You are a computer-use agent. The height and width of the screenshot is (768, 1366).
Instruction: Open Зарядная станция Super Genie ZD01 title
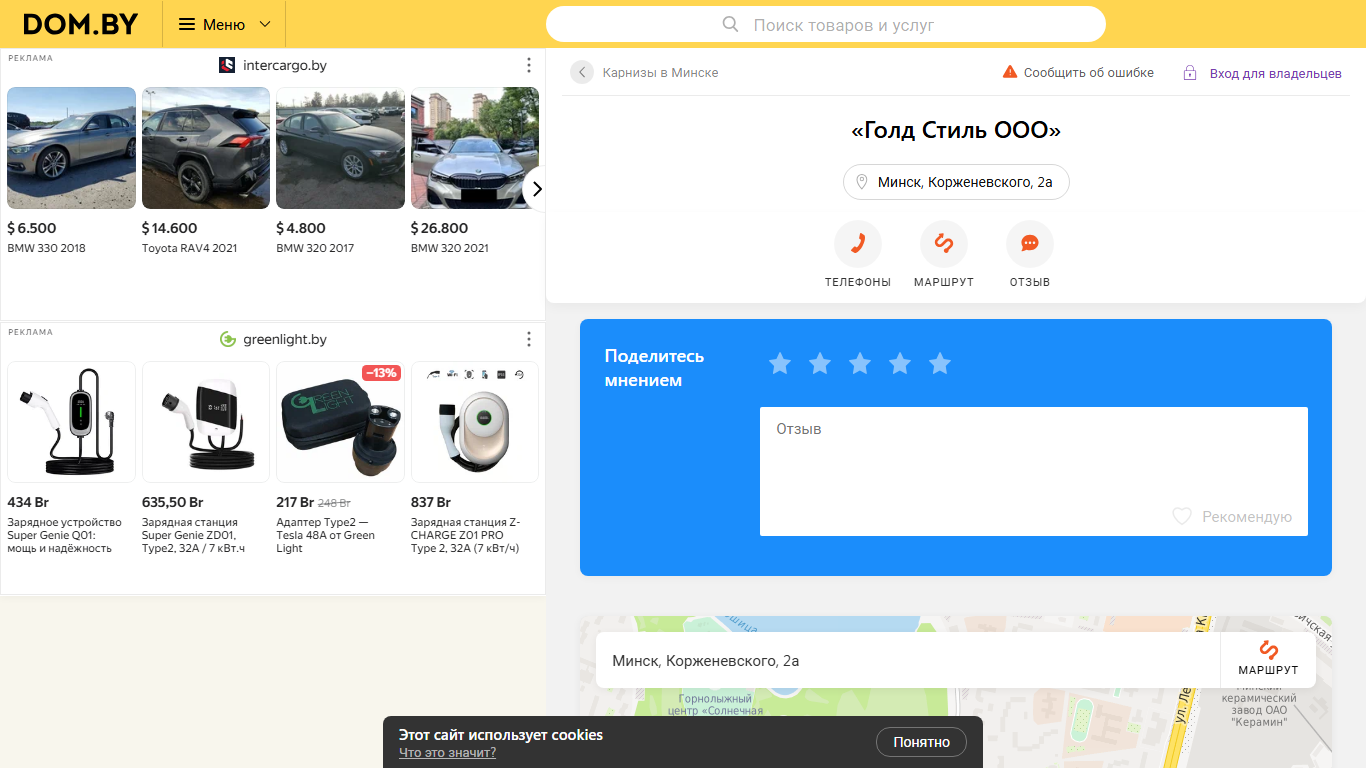point(194,535)
